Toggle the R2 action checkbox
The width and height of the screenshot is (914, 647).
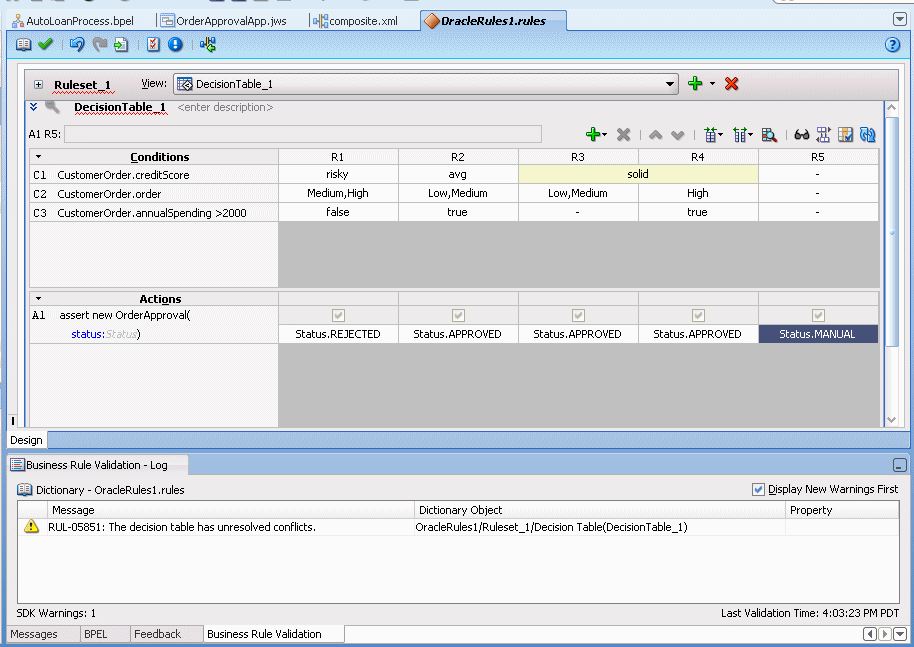click(x=458, y=315)
